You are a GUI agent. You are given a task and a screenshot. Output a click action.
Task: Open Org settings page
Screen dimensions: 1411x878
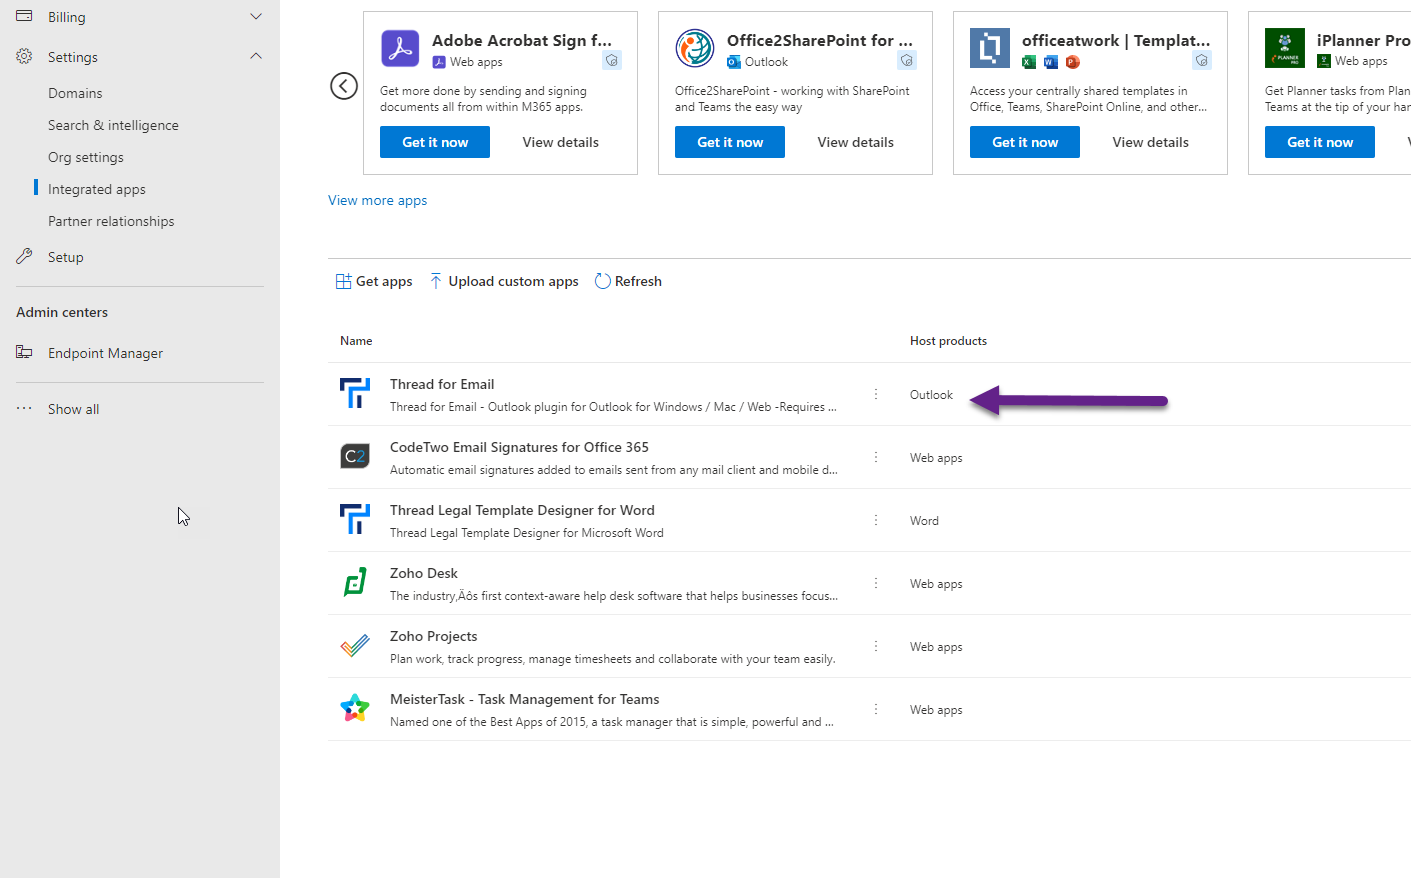(x=86, y=157)
